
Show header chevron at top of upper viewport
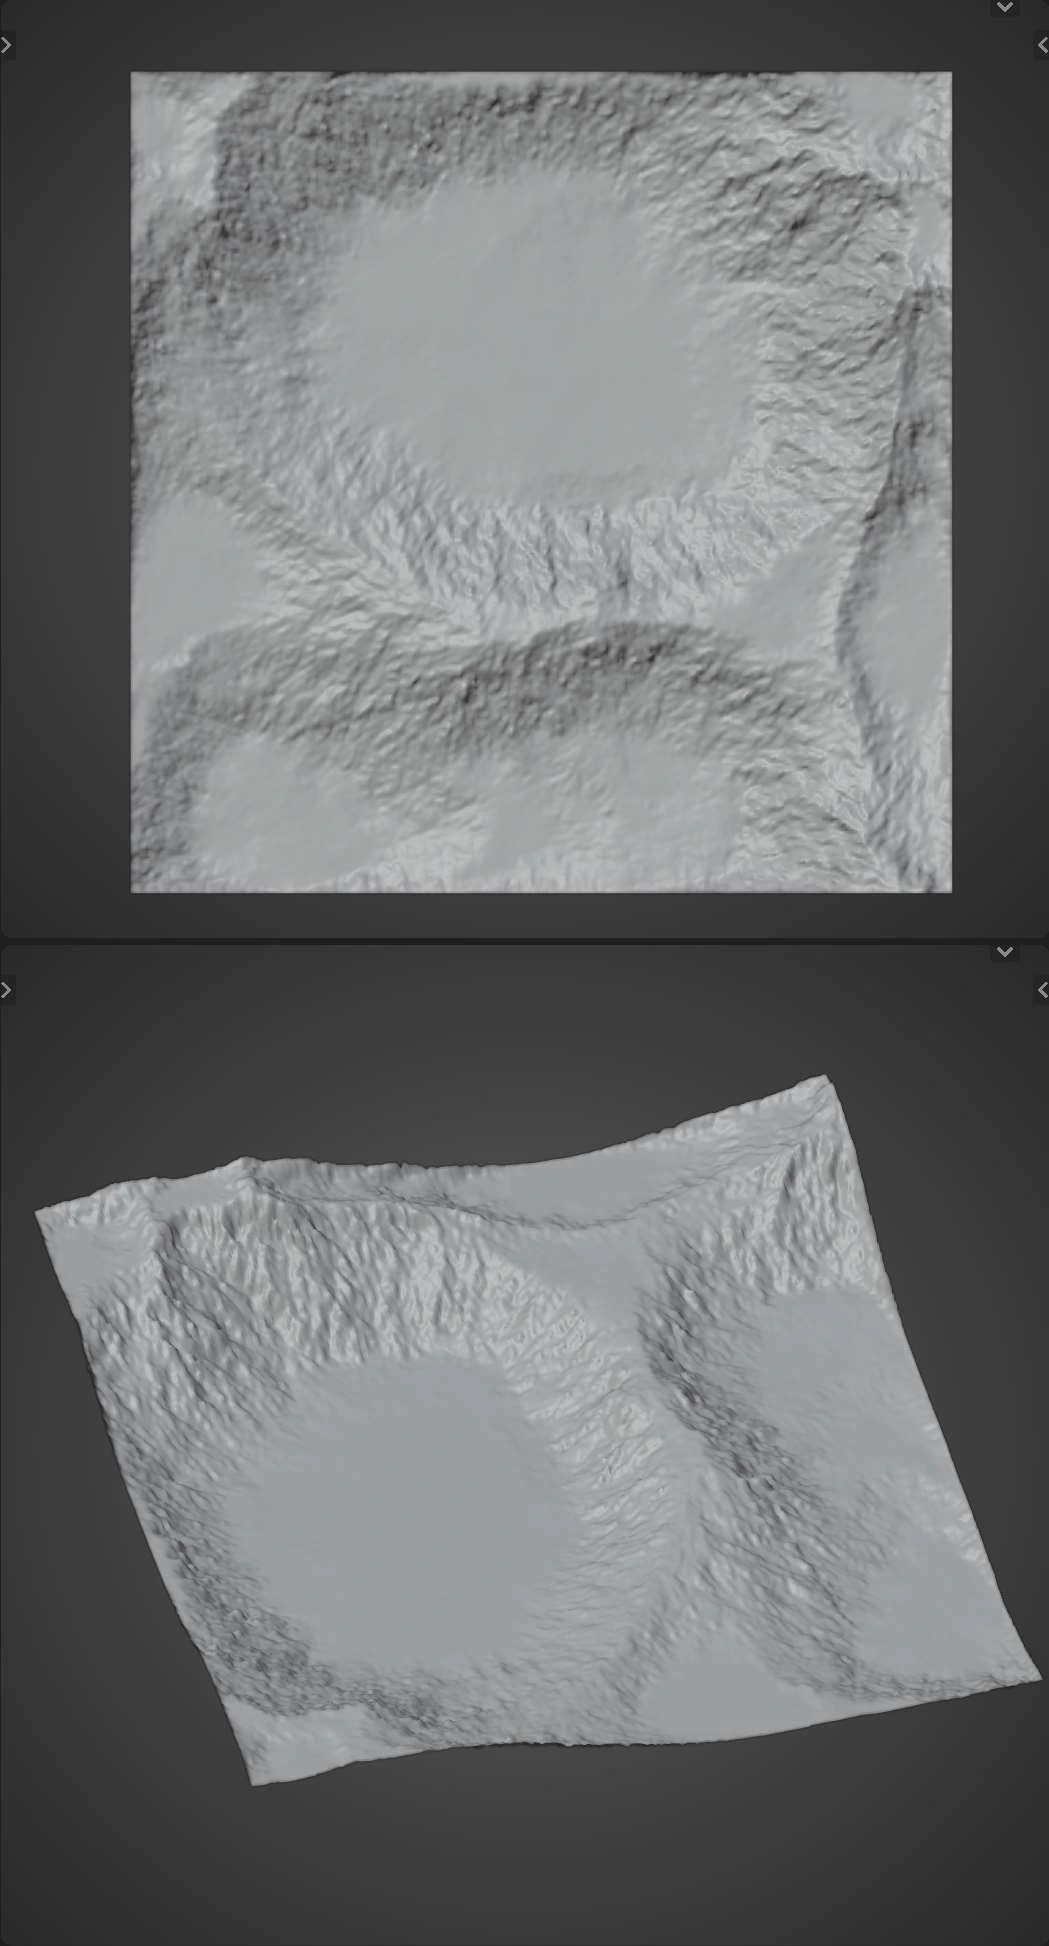pyautogui.click(x=1004, y=7)
